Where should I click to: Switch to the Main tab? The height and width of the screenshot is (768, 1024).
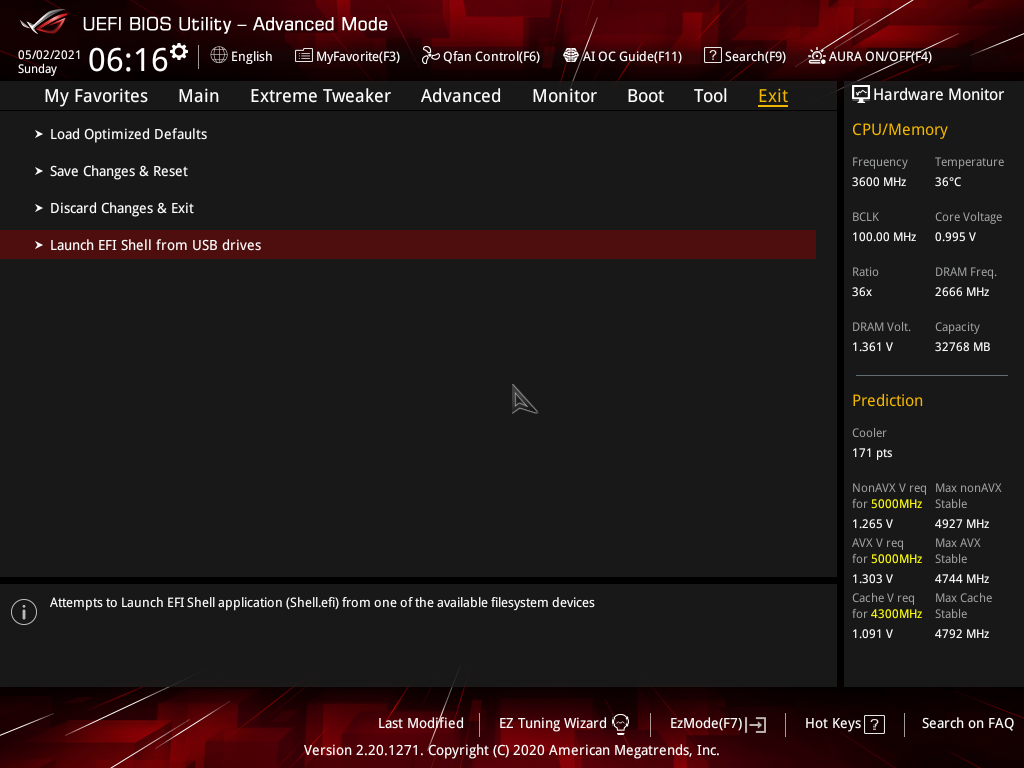(x=199, y=96)
